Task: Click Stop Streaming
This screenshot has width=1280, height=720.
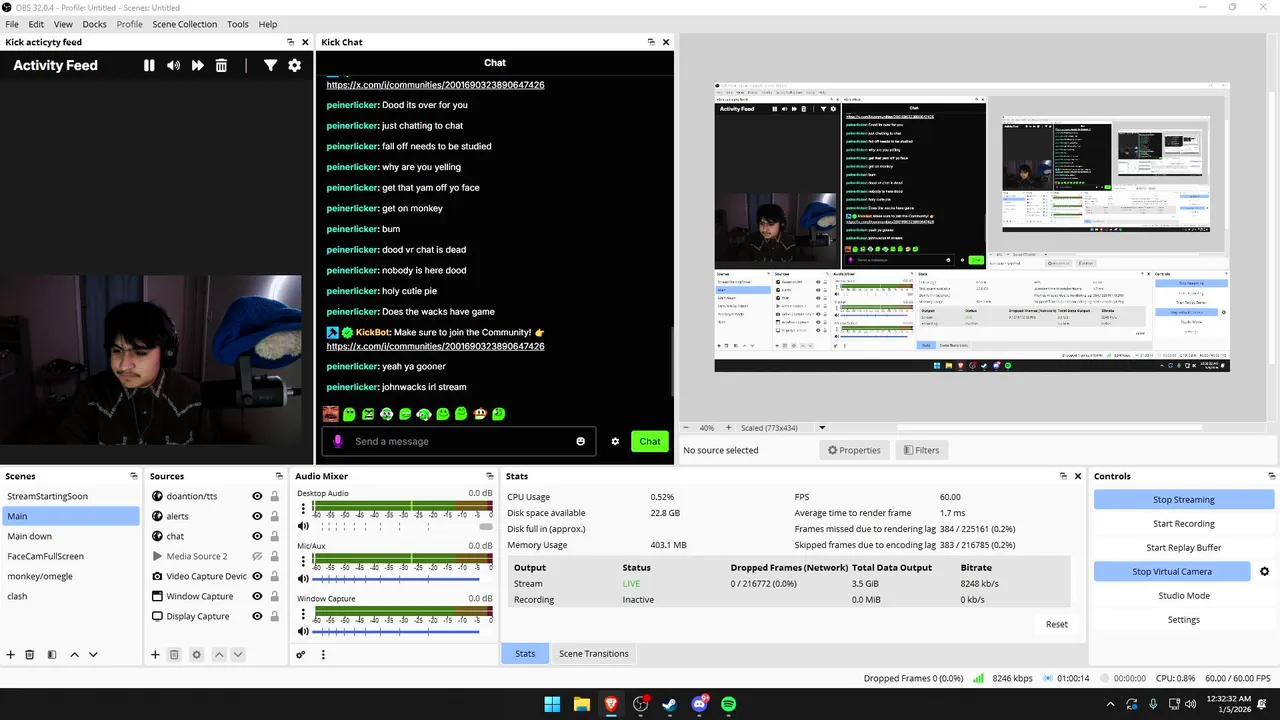Action: [x=1183, y=500]
